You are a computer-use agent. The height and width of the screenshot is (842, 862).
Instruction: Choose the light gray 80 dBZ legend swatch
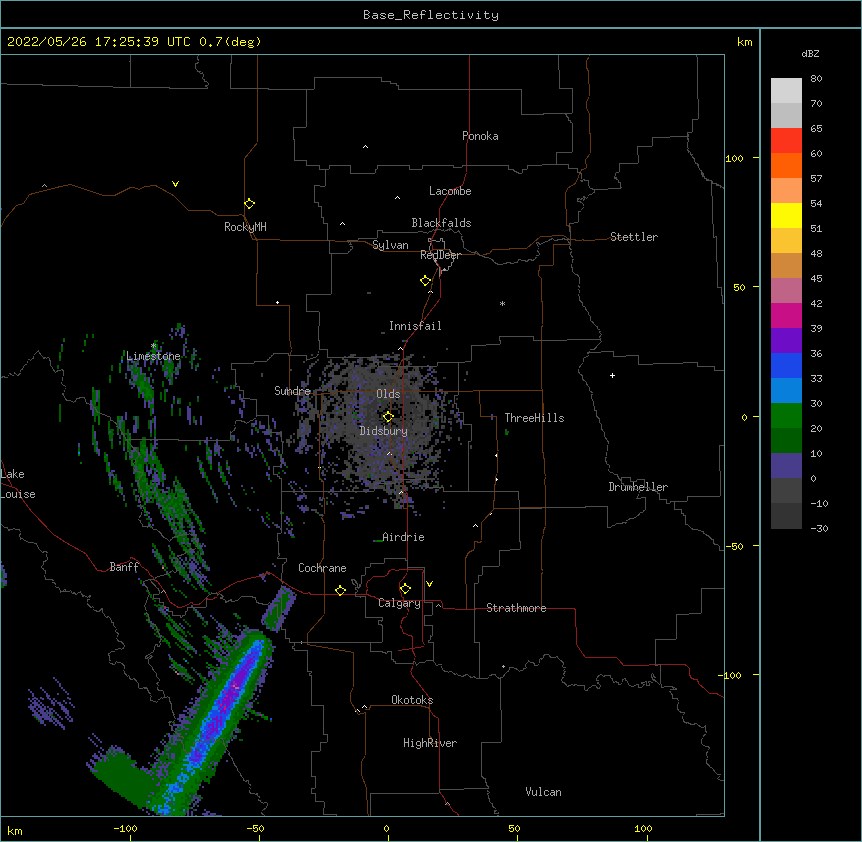(x=786, y=90)
